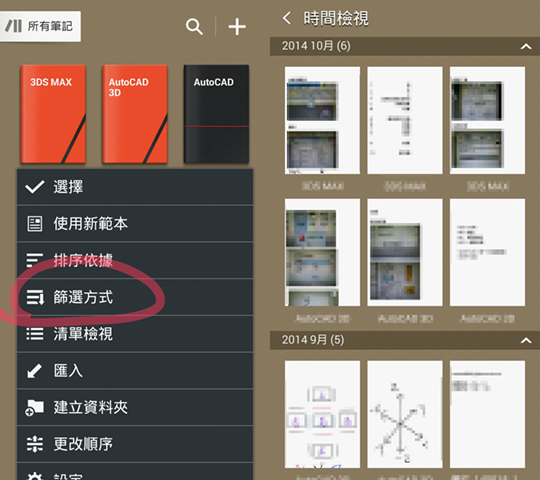Screen dimensions: 540x480
Task: Open third note thumbnail in 2014 9月
Action: (487, 415)
